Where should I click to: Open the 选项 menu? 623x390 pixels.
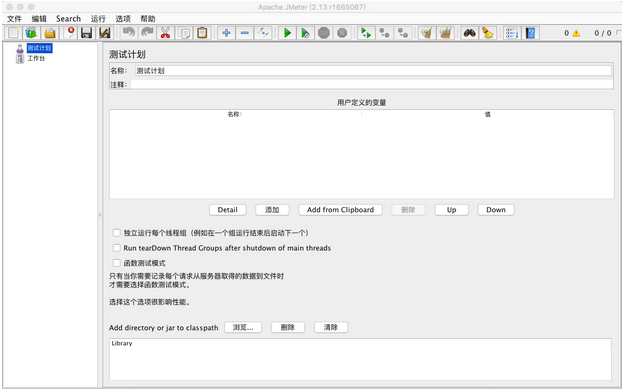tap(123, 19)
